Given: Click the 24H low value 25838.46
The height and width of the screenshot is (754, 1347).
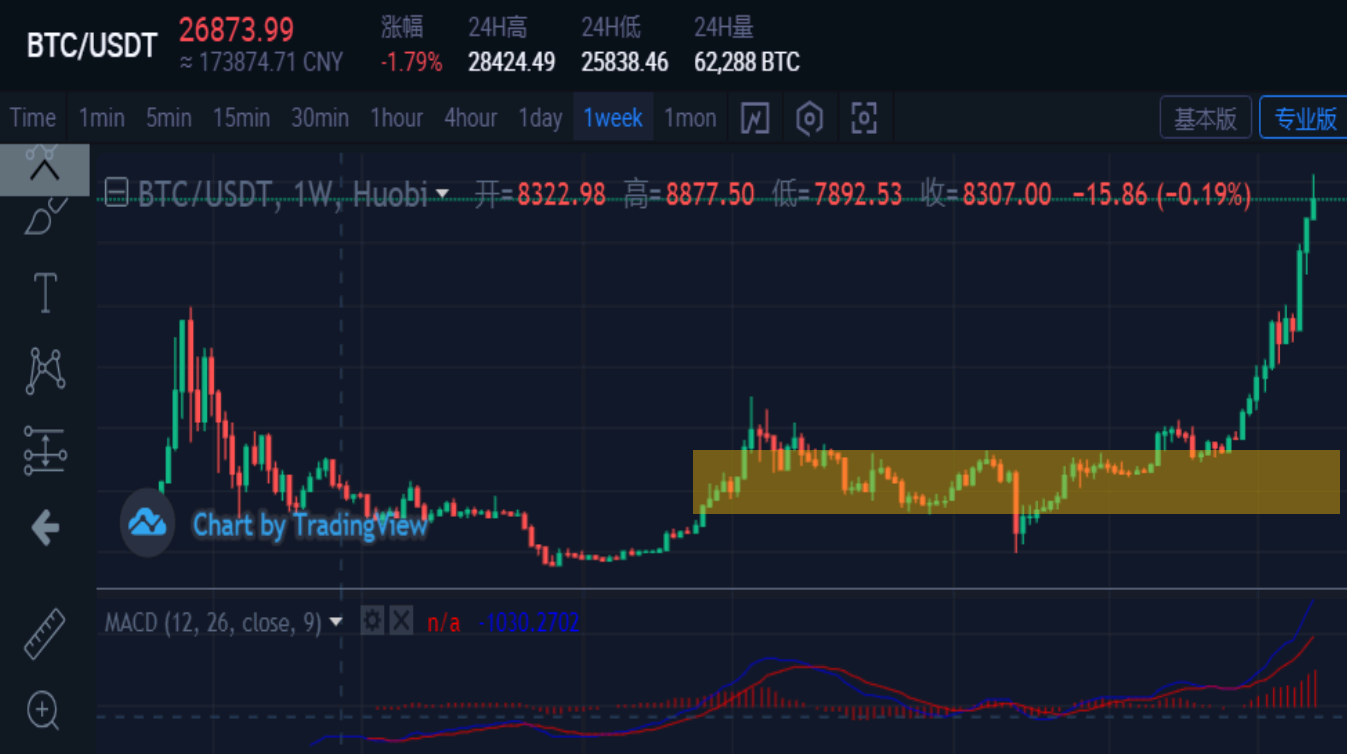Looking at the screenshot, I should click(x=625, y=62).
